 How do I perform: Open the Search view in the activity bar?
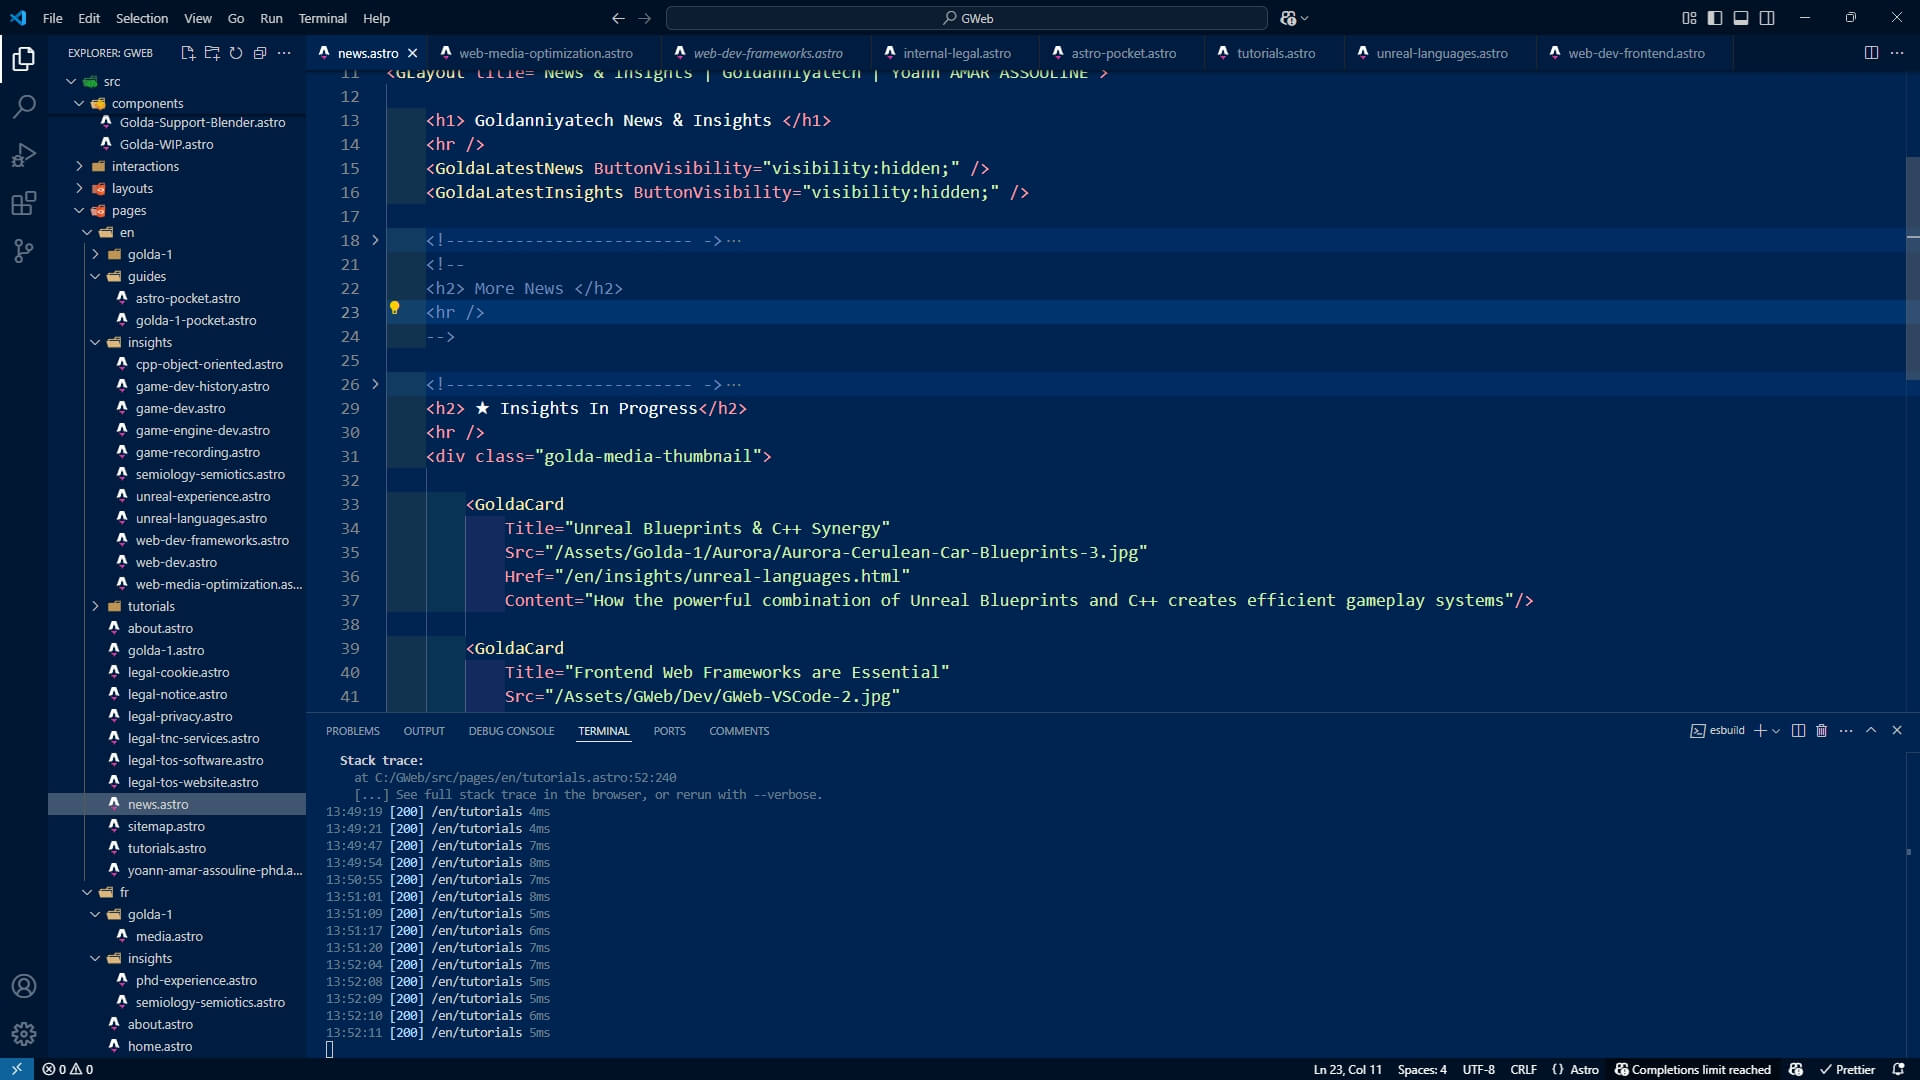point(23,106)
